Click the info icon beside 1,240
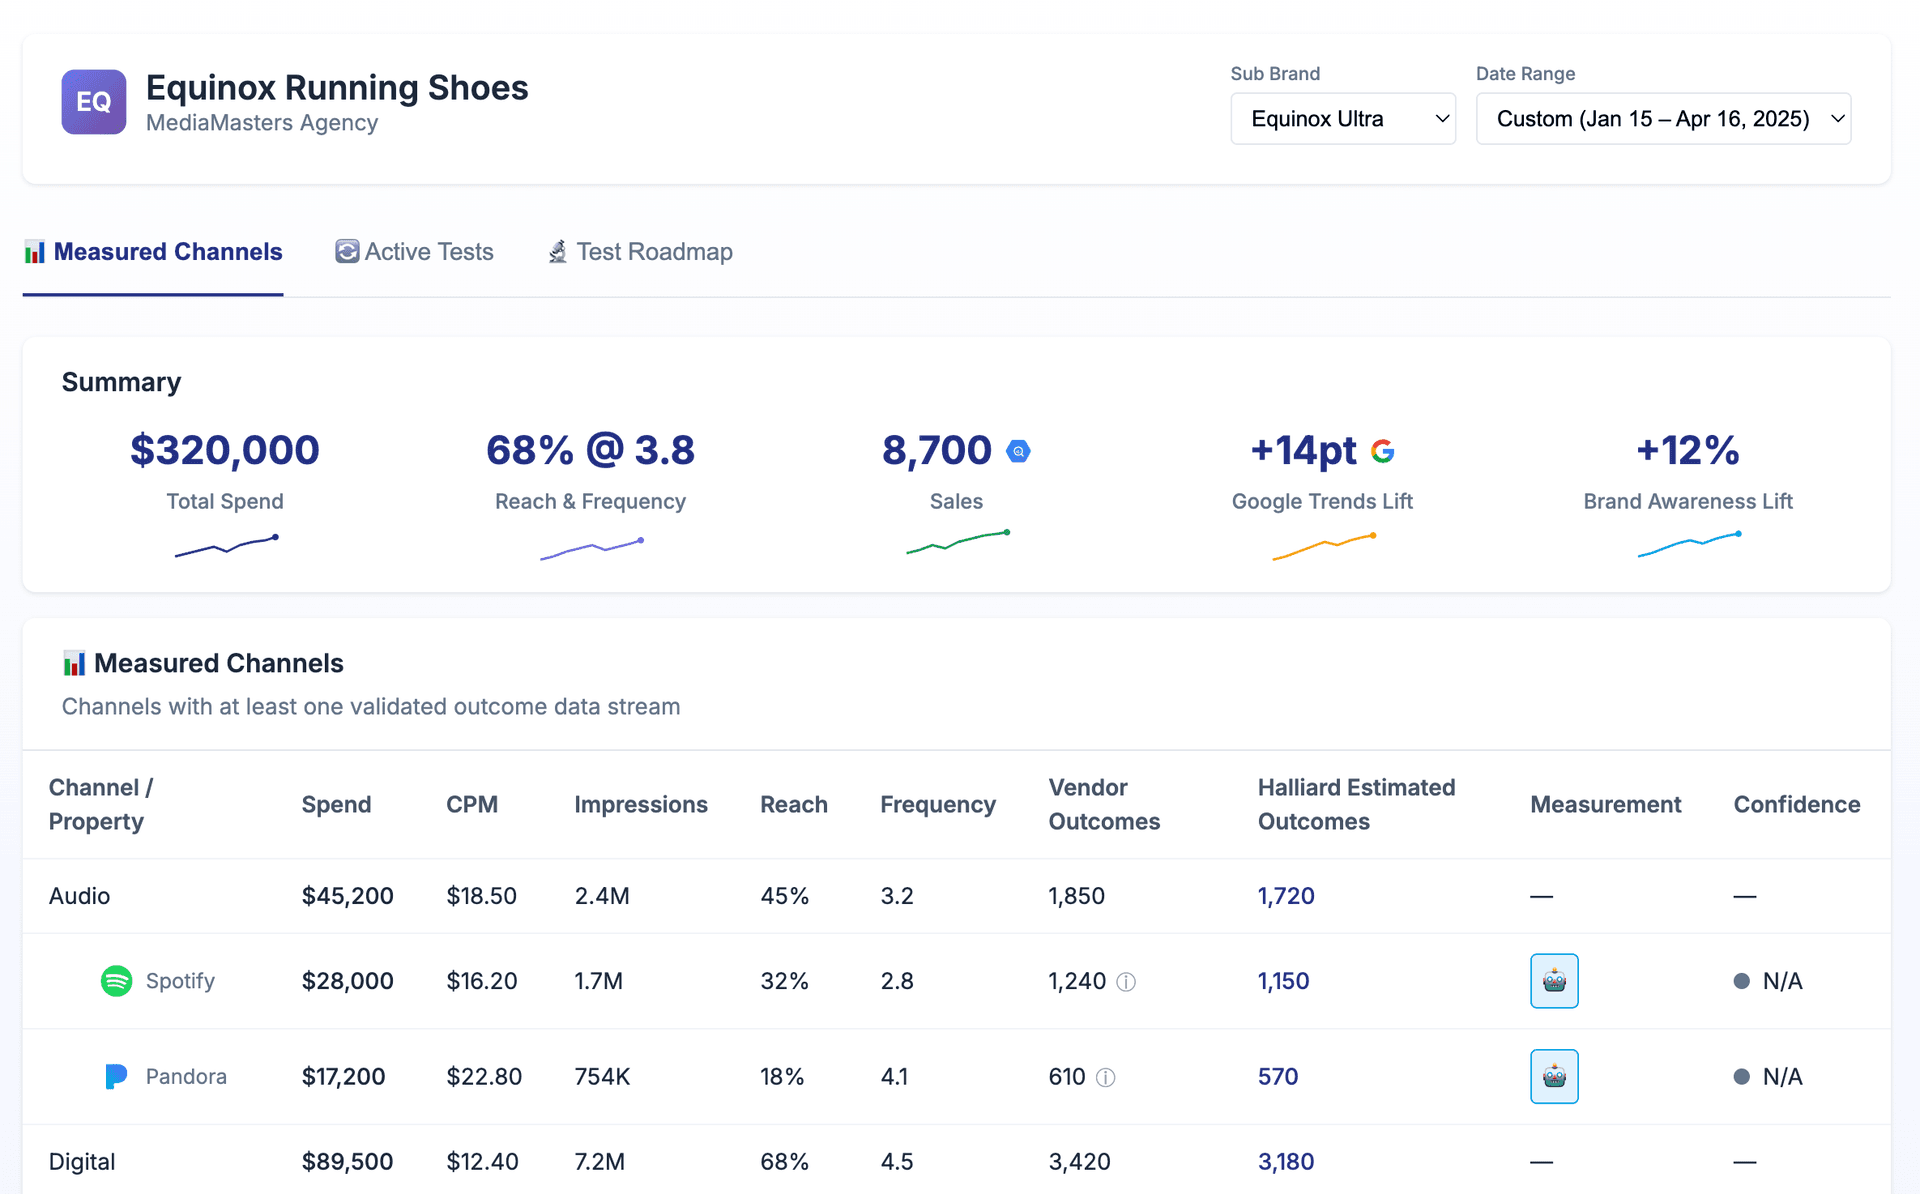The image size is (1920, 1194). pyautogui.click(x=1126, y=982)
